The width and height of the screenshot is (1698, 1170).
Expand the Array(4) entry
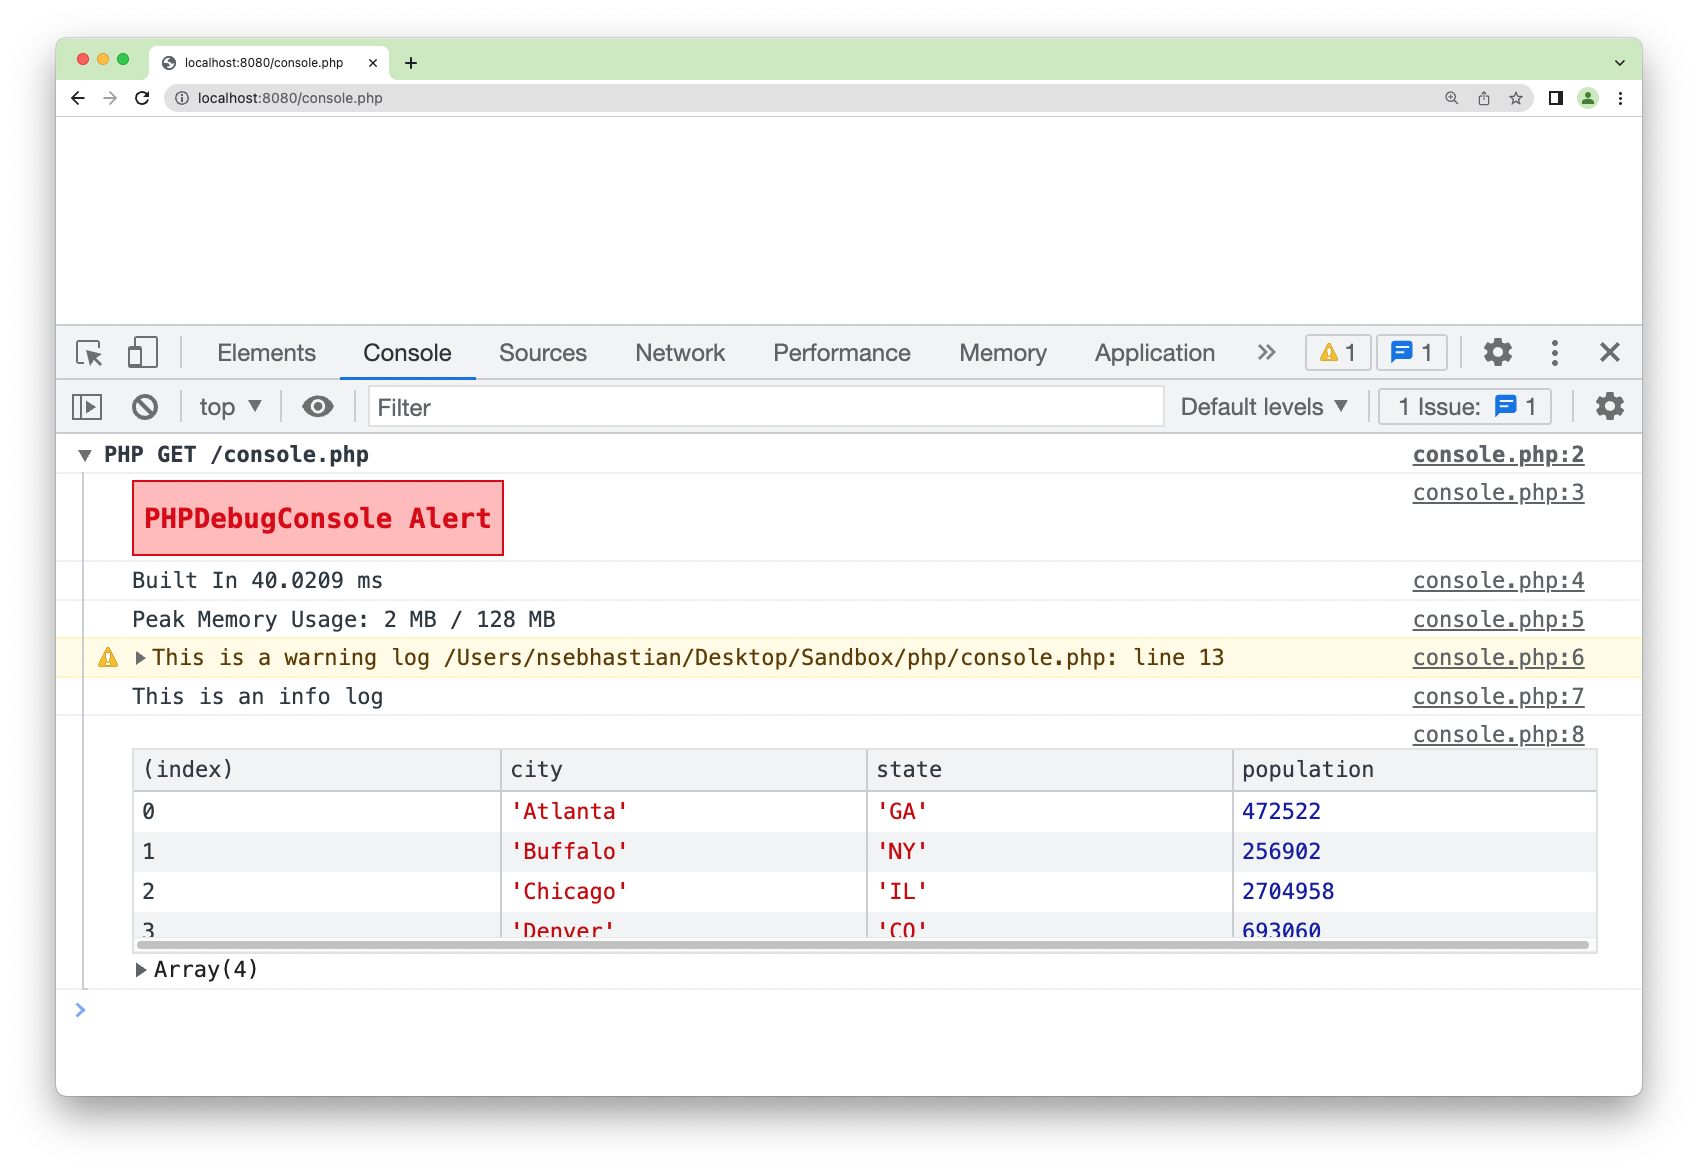click(141, 969)
